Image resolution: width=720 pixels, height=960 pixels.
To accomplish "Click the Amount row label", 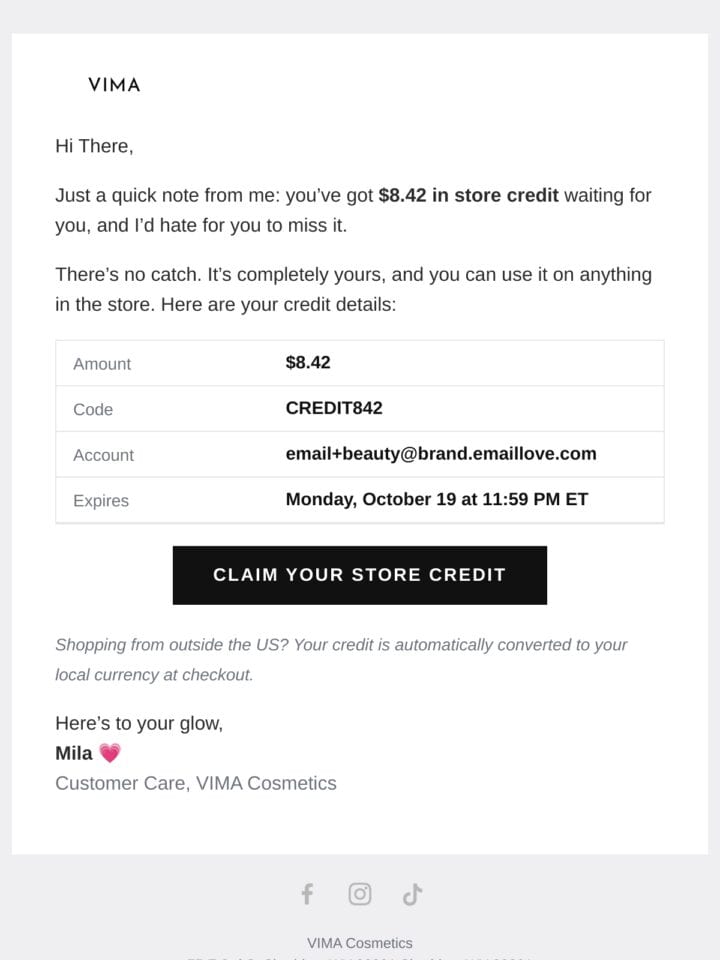I will [x=102, y=364].
